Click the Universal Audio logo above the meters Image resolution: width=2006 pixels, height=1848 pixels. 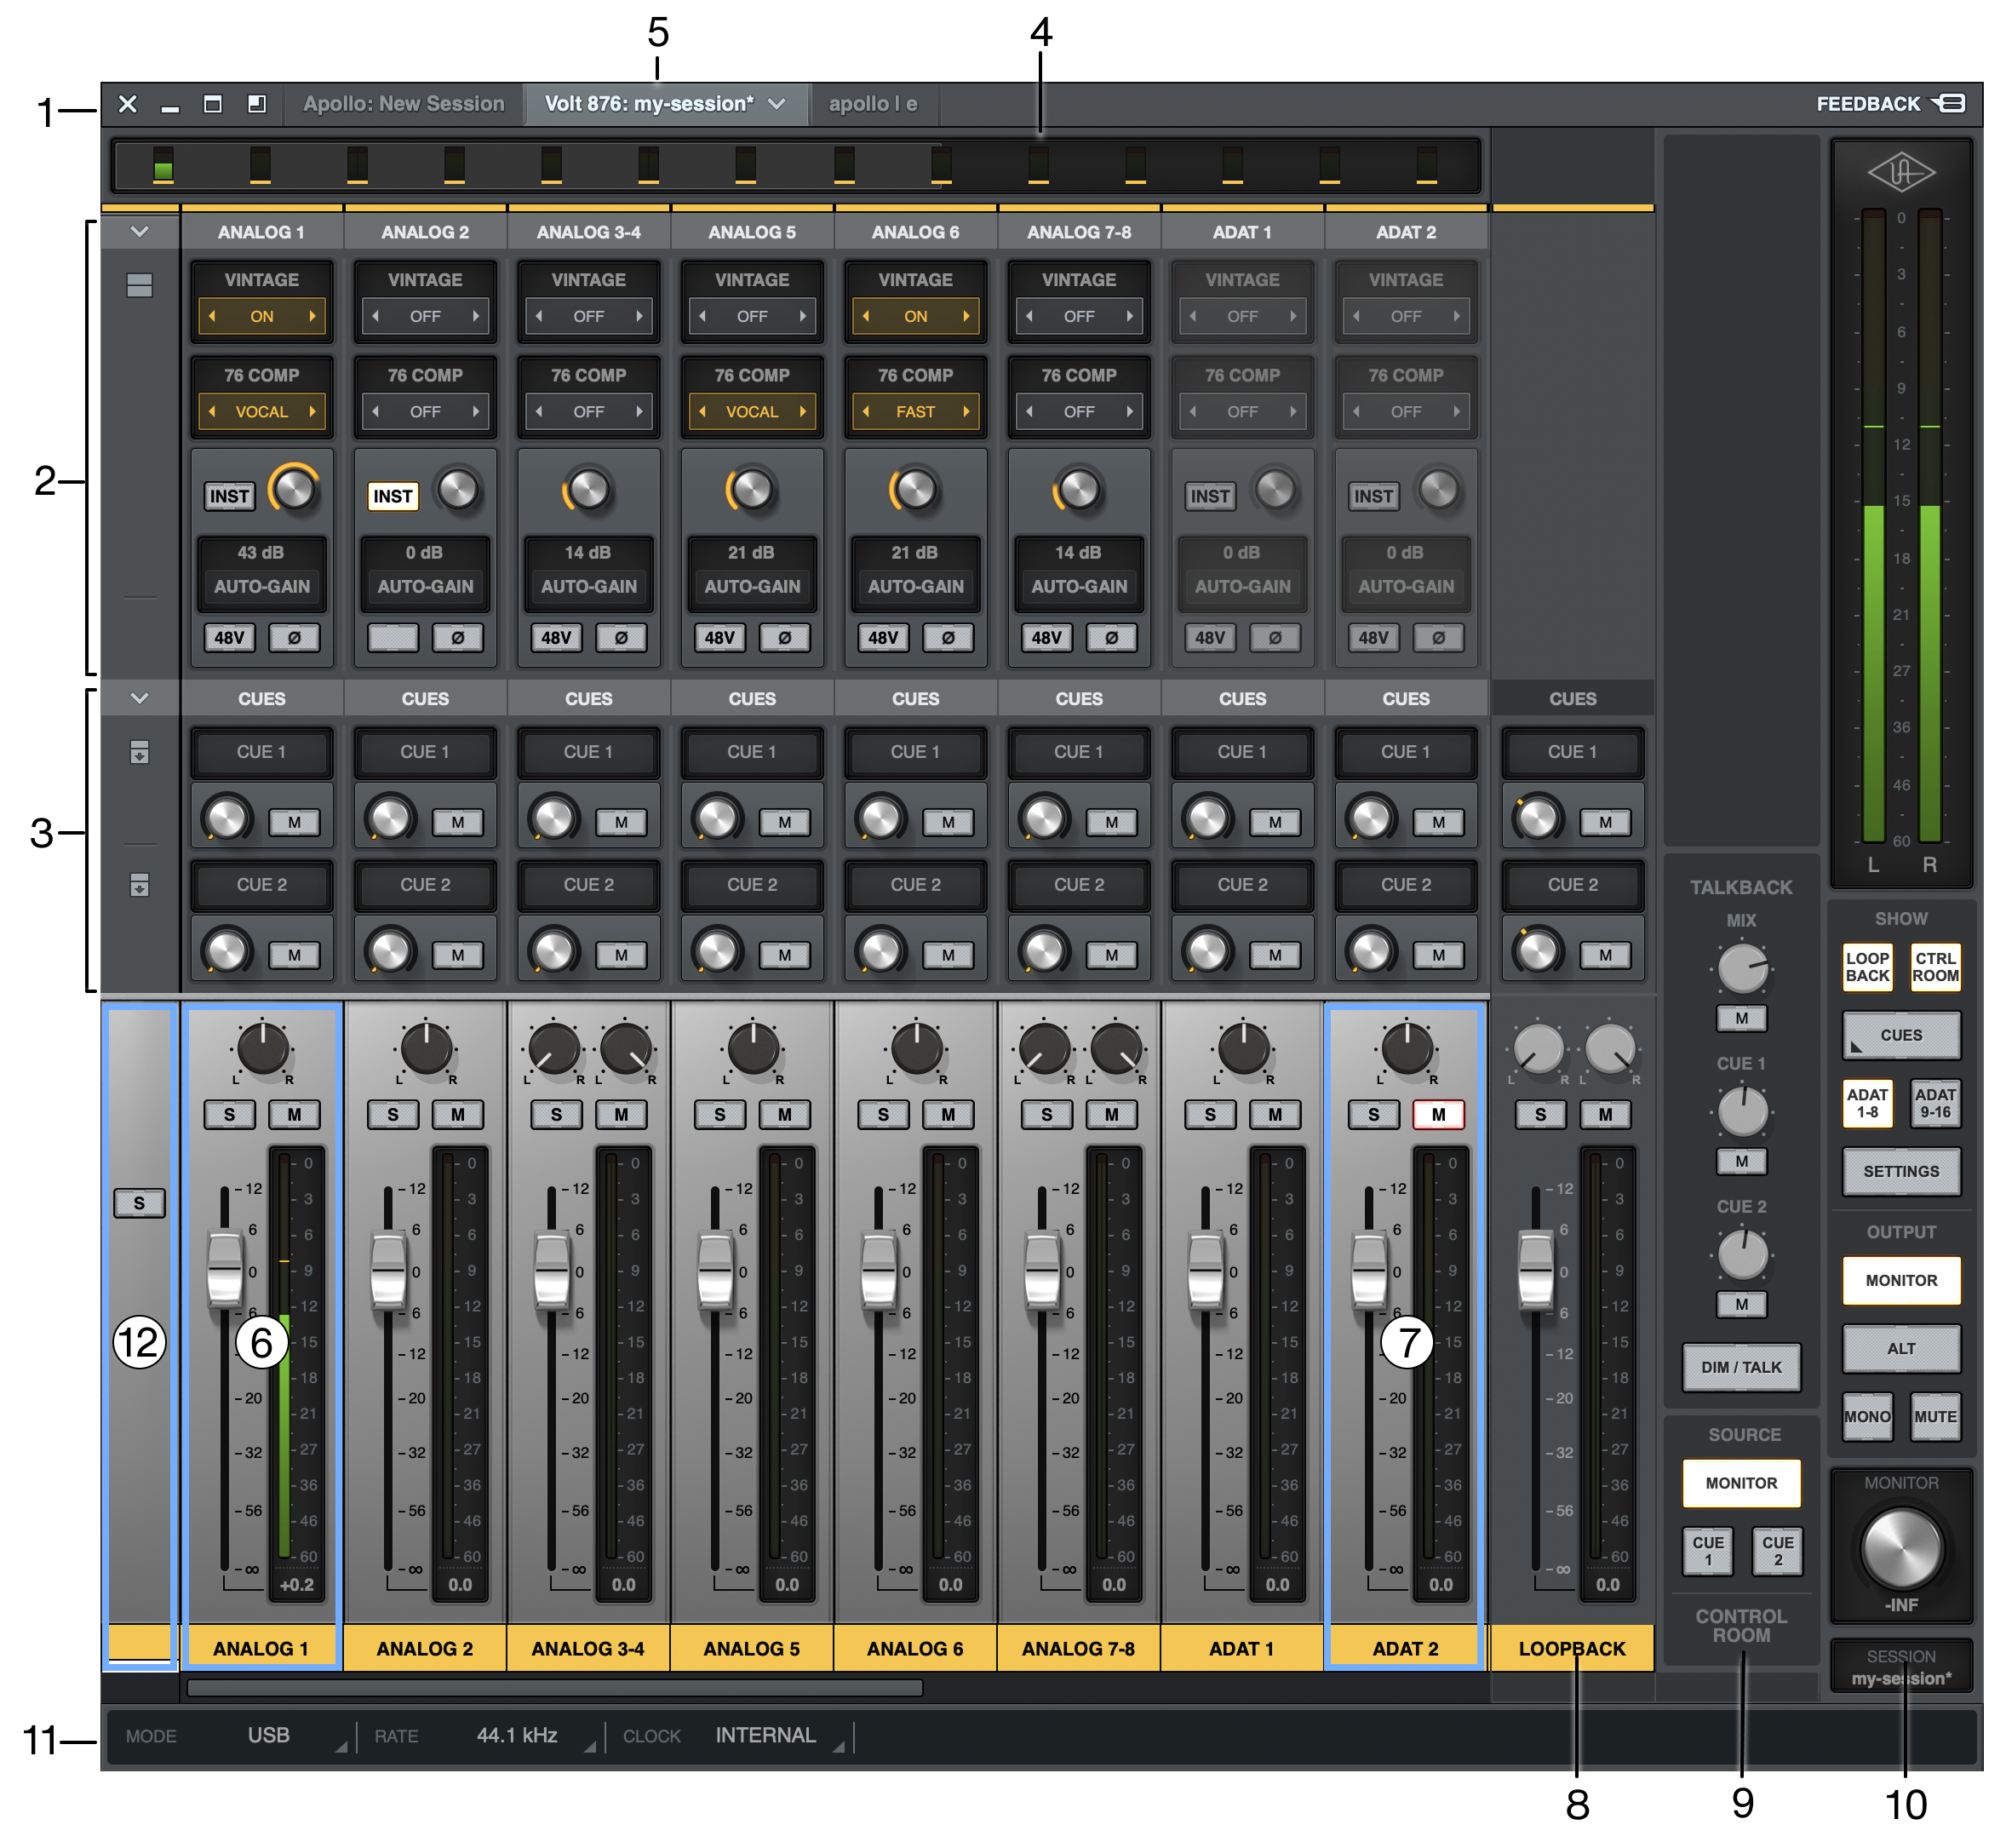(x=1901, y=173)
